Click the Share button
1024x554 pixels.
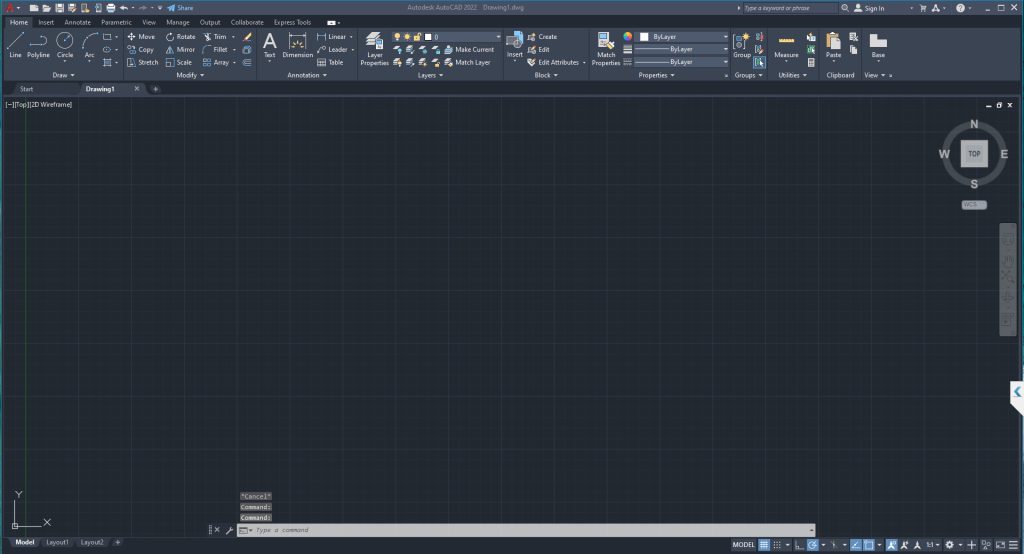click(x=181, y=7)
